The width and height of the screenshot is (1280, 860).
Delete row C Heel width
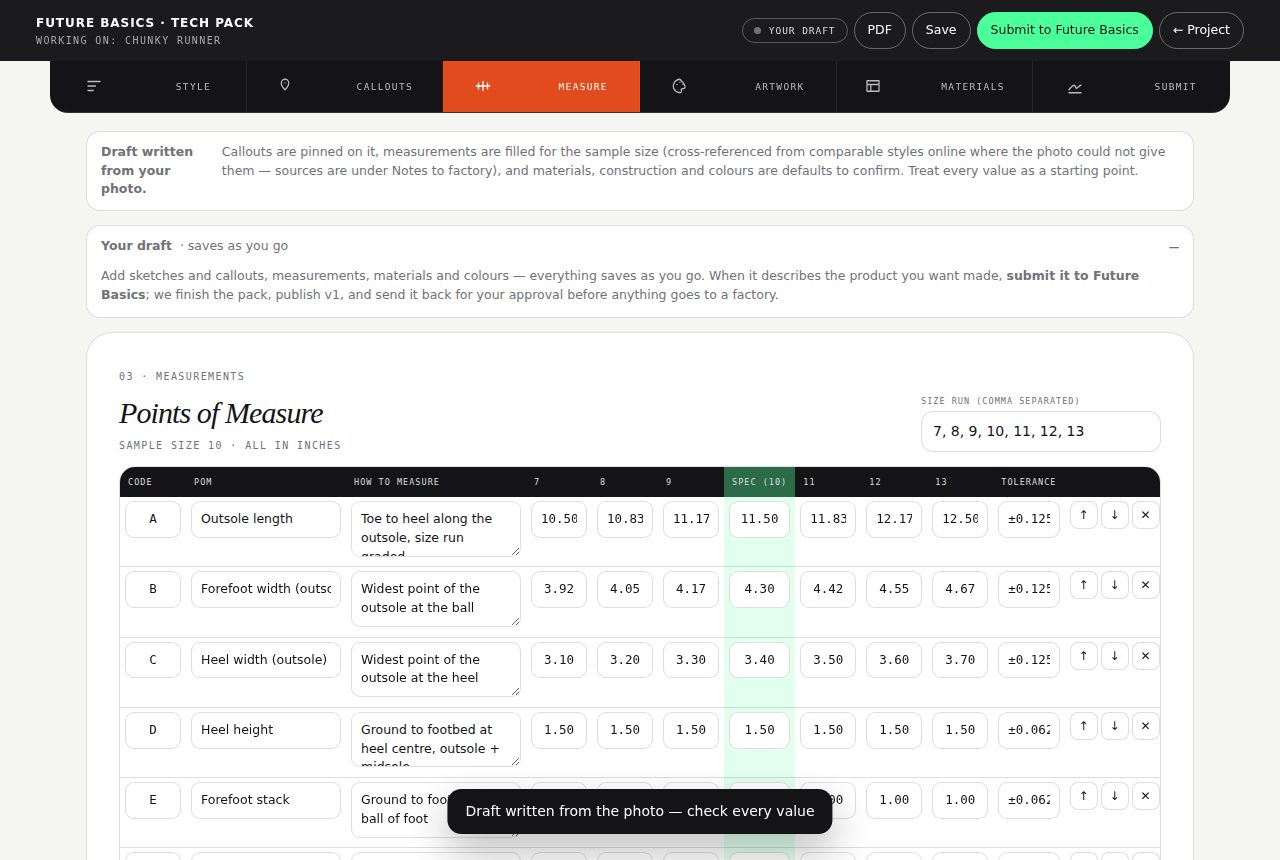click(x=1146, y=656)
